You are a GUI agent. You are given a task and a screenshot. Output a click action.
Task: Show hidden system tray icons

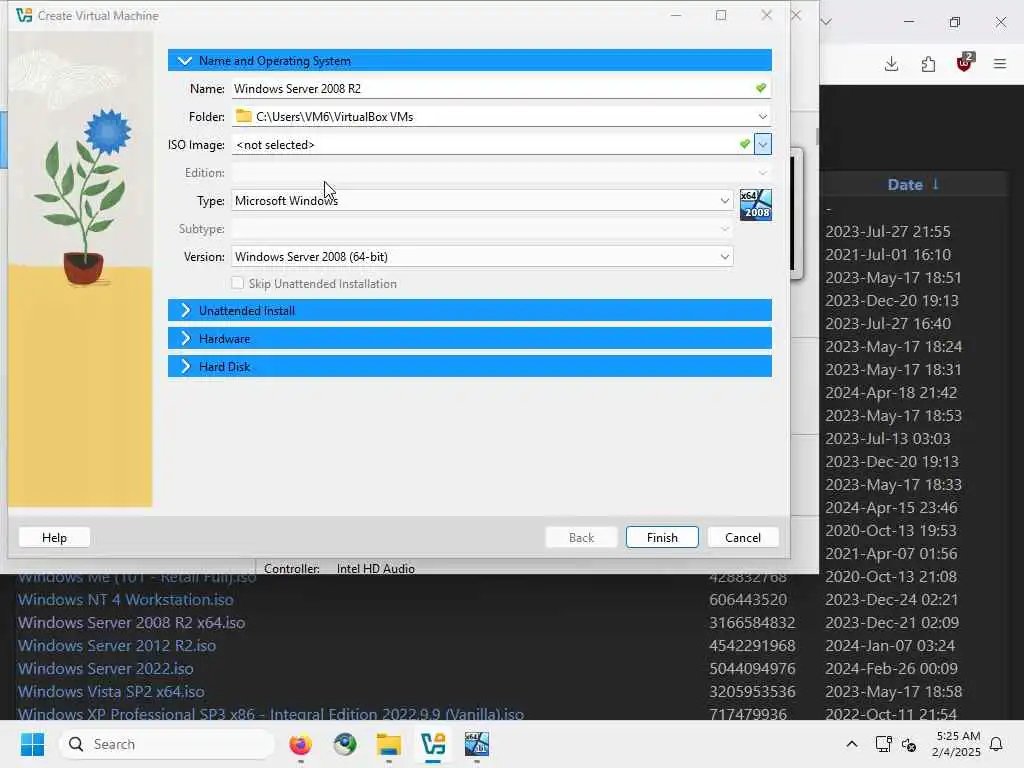point(852,744)
